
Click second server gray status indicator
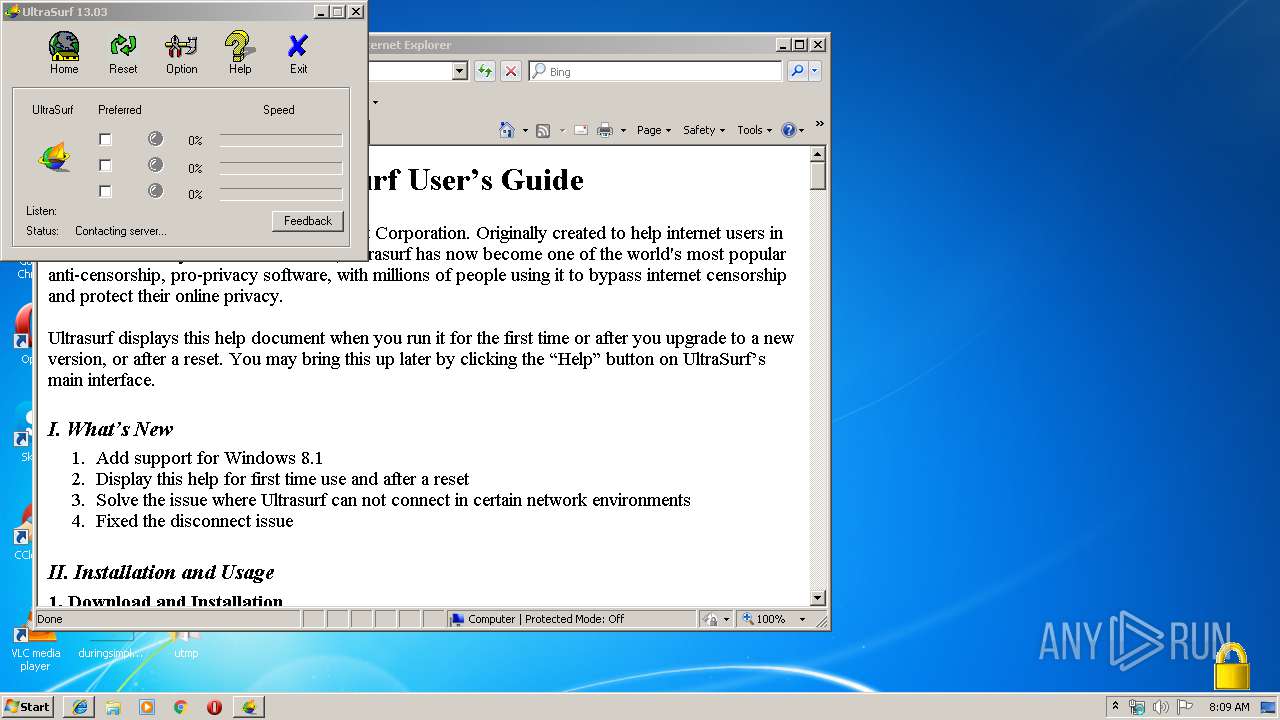point(155,165)
